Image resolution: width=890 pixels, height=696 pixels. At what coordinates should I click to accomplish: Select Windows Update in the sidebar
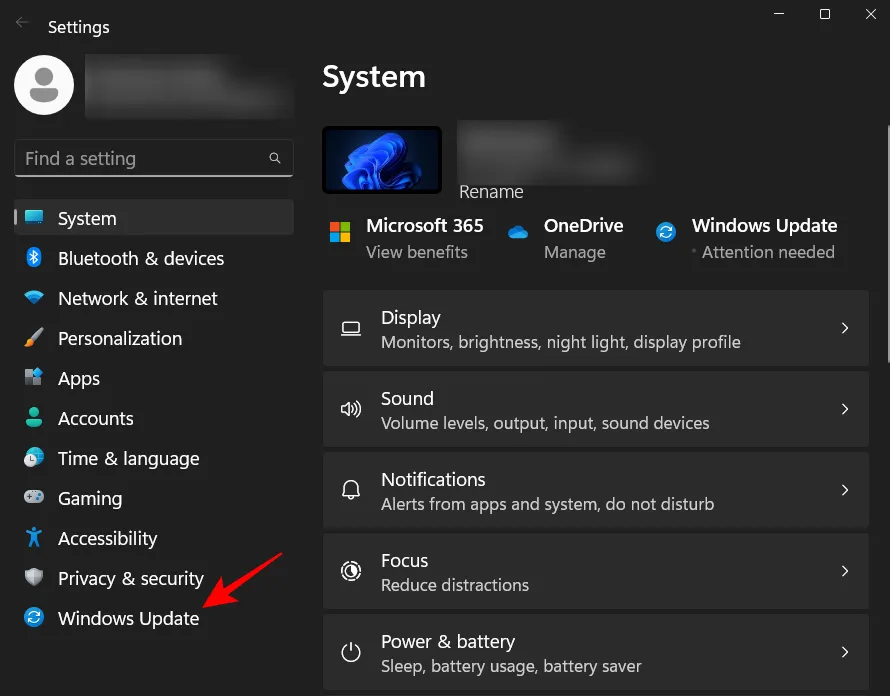pyautogui.click(x=128, y=618)
